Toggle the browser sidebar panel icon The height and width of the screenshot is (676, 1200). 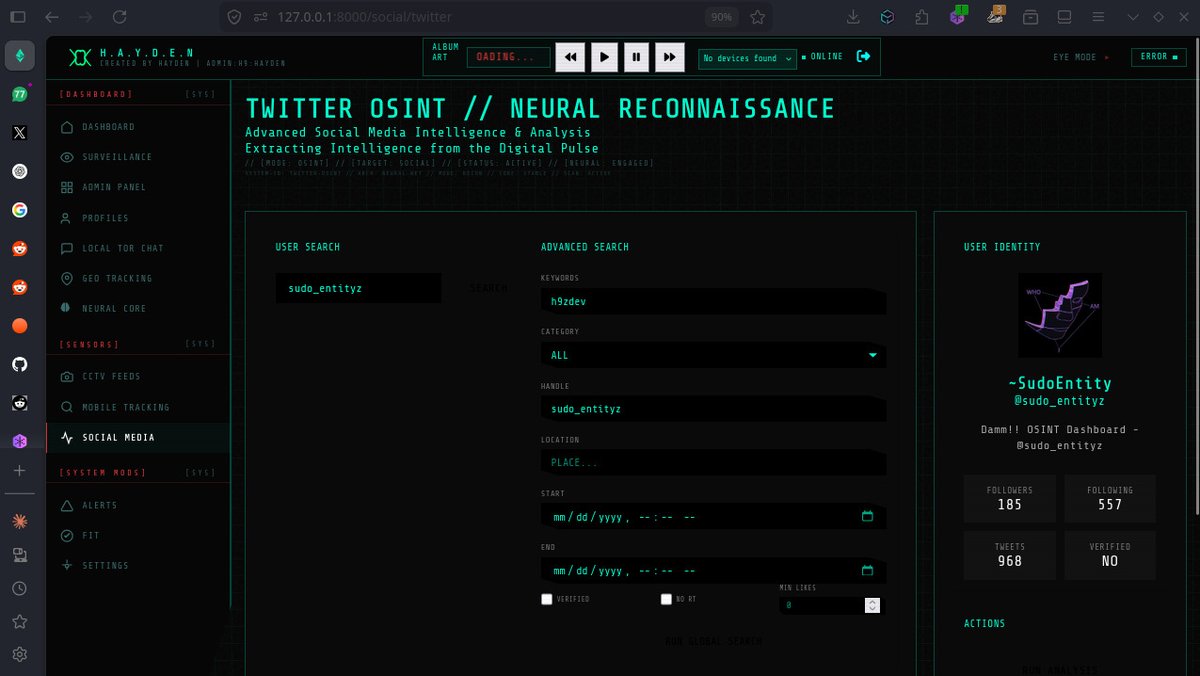click(17, 17)
